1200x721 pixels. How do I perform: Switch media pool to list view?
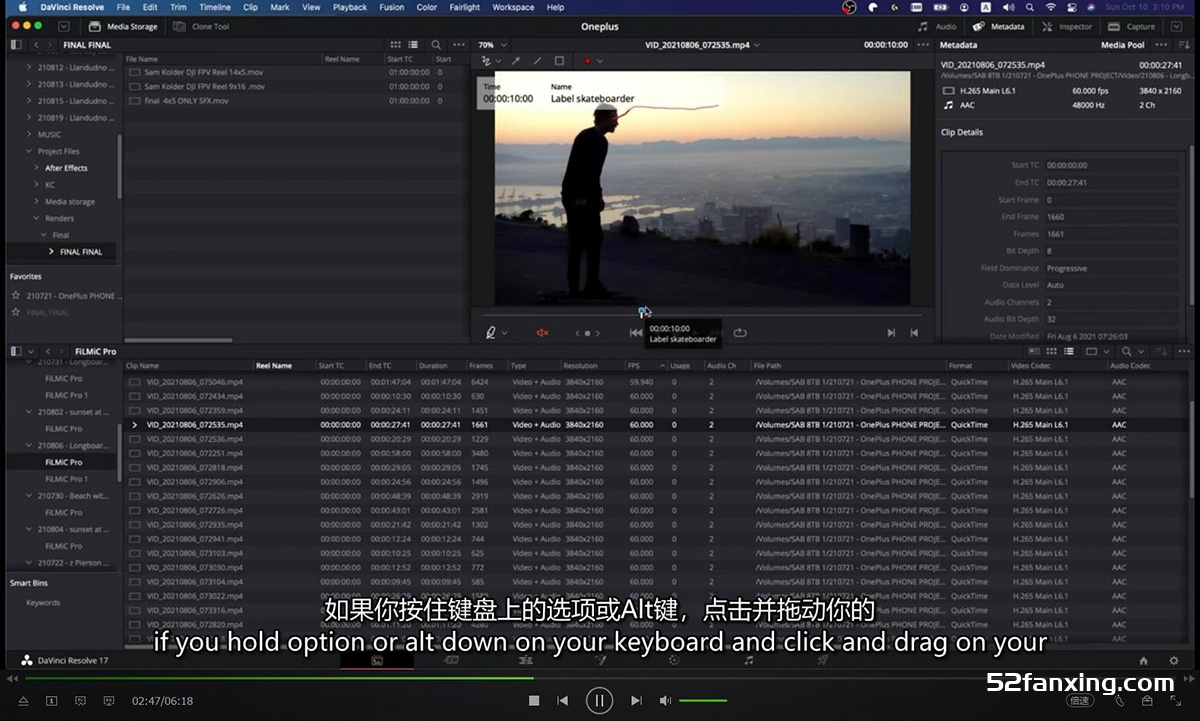[1070, 352]
